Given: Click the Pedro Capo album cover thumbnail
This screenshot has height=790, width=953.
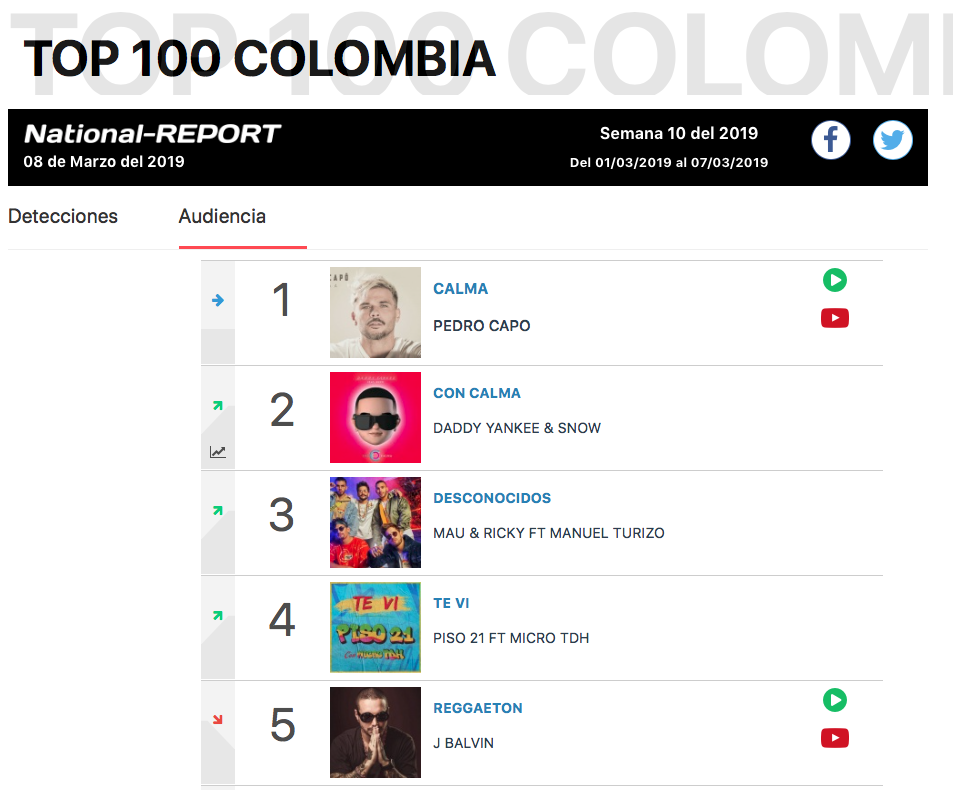Looking at the screenshot, I should [x=375, y=312].
